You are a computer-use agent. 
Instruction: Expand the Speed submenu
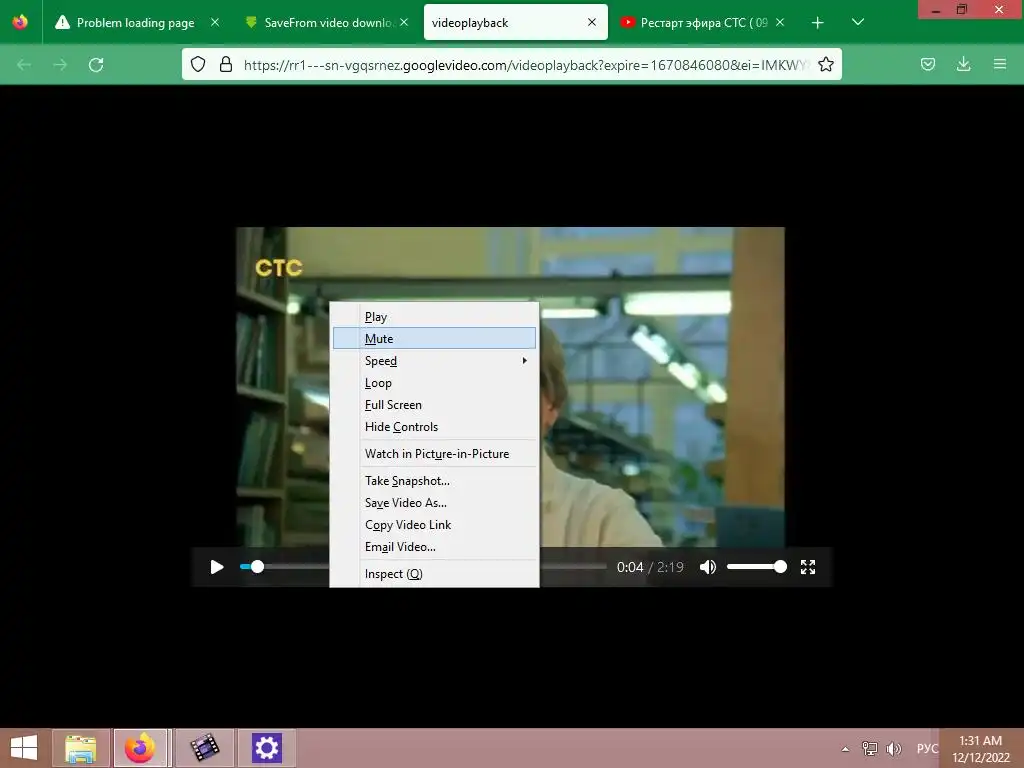click(434, 360)
